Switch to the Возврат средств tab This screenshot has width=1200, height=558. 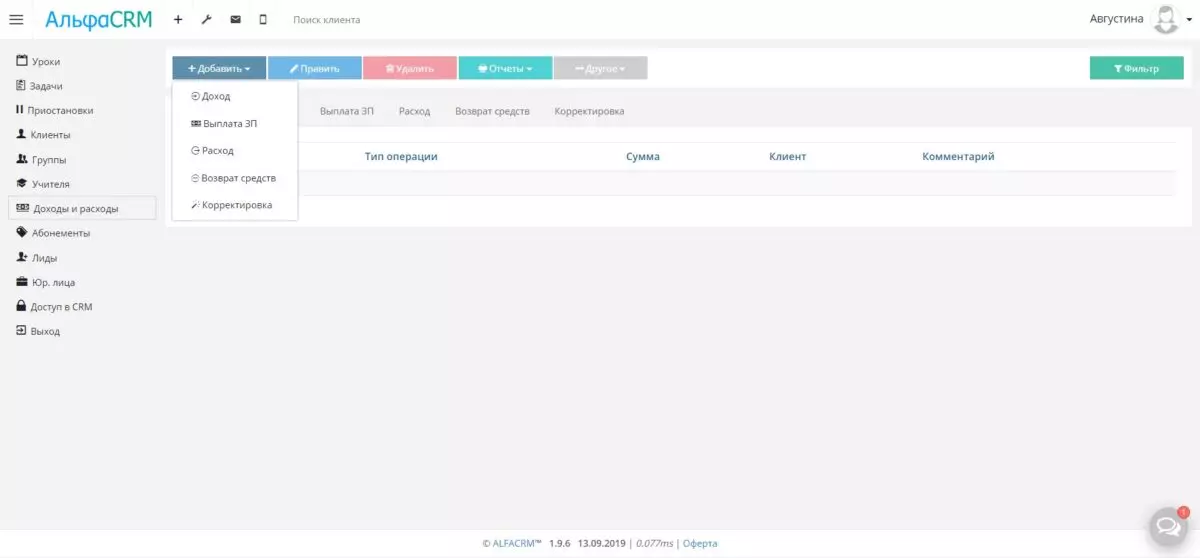(492, 111)
